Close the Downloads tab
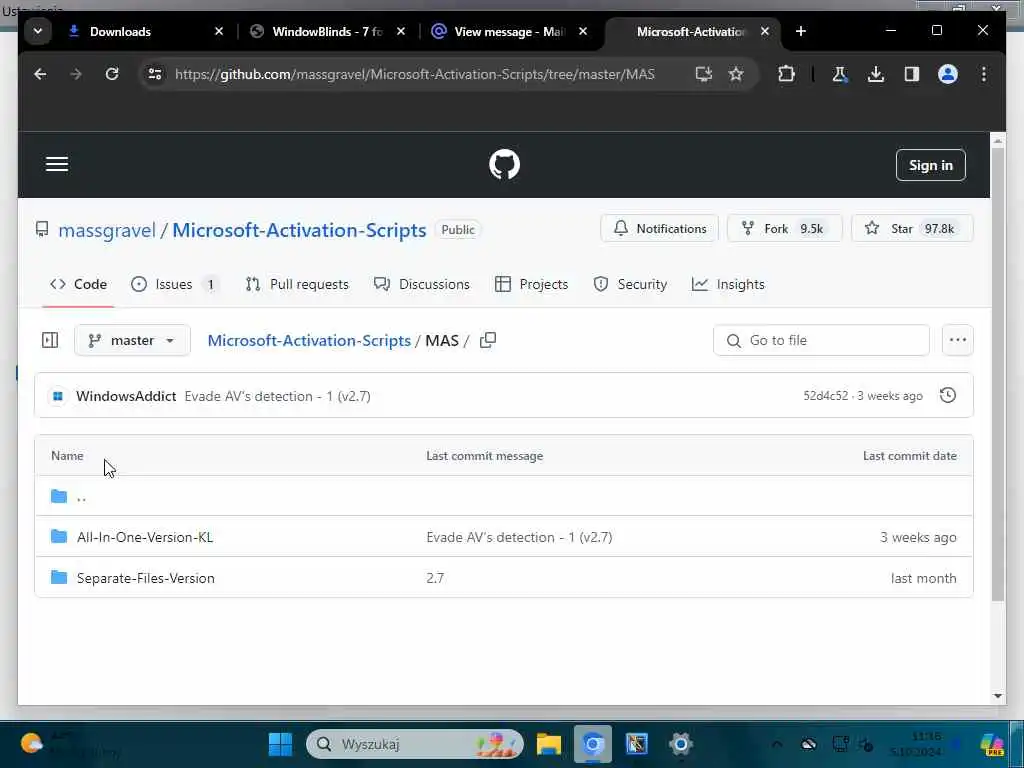This screenshot has height=768, width=1024. pos(219,31)
